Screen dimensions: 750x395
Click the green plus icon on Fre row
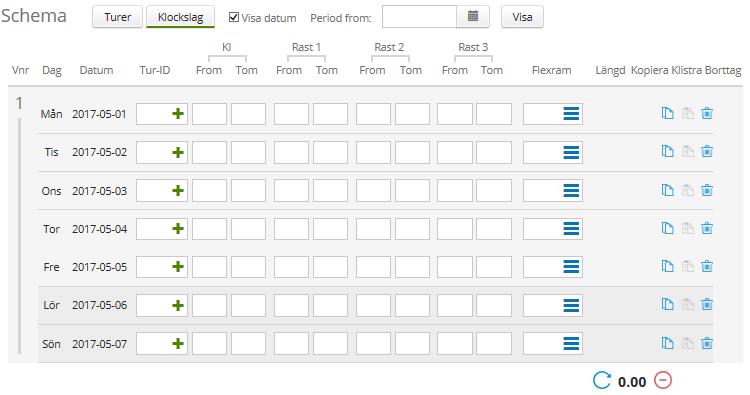point(178,266)
